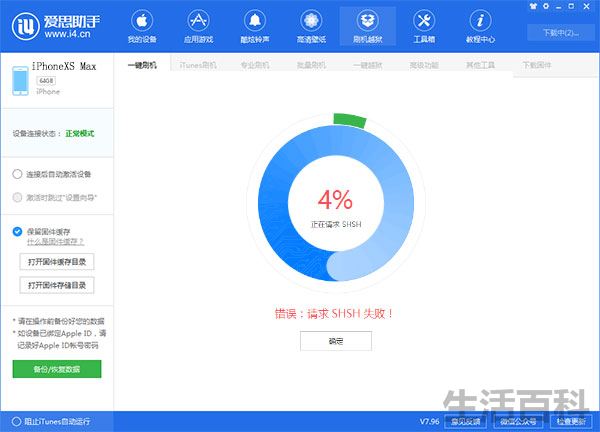This screenshot has height=432, width=600.
Task: Click the circular 4% progress ring
Action: 336,203
